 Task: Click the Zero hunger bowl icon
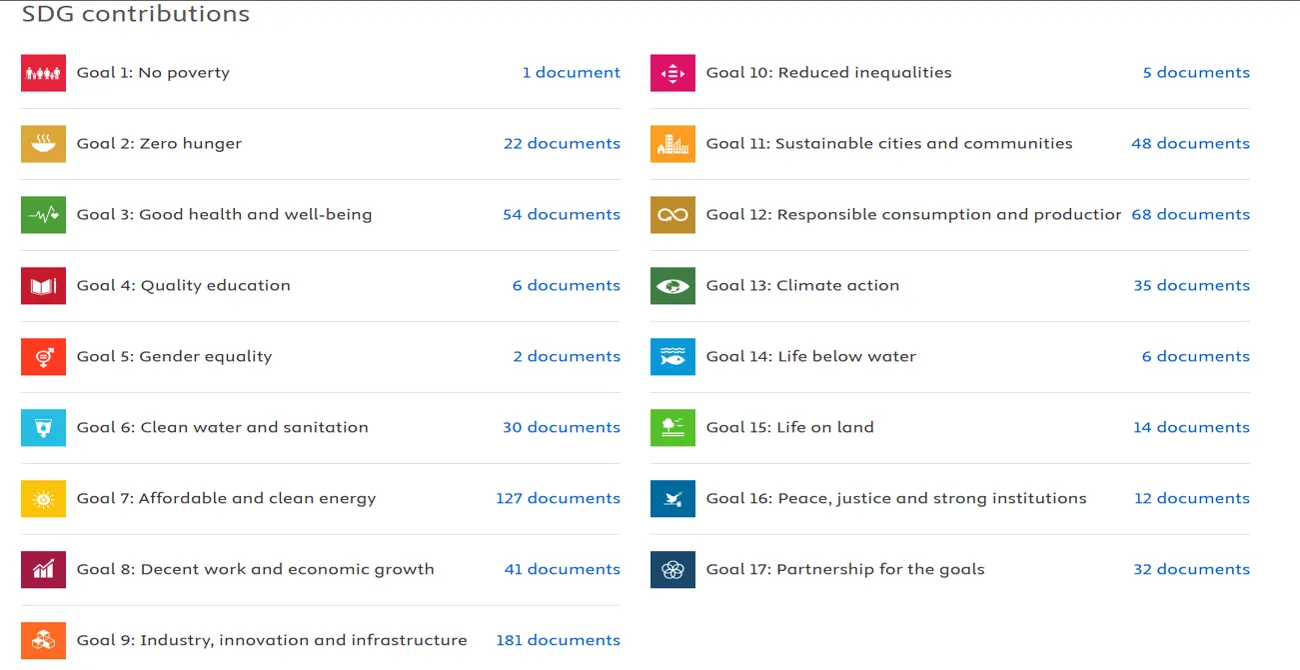pyautogui.click(x=43, y=144)
